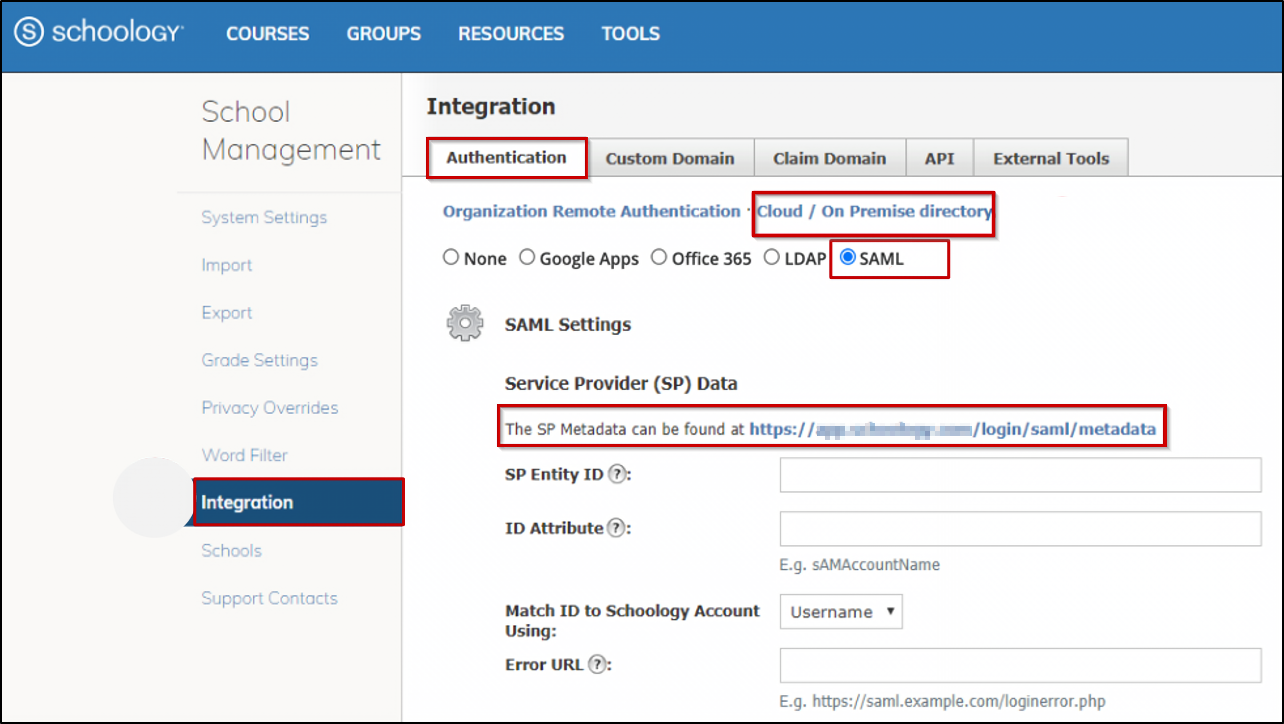Open the SP Entity ID help icon
The width and height of the screenshot is (1284, 724).
tap(617, 474)
